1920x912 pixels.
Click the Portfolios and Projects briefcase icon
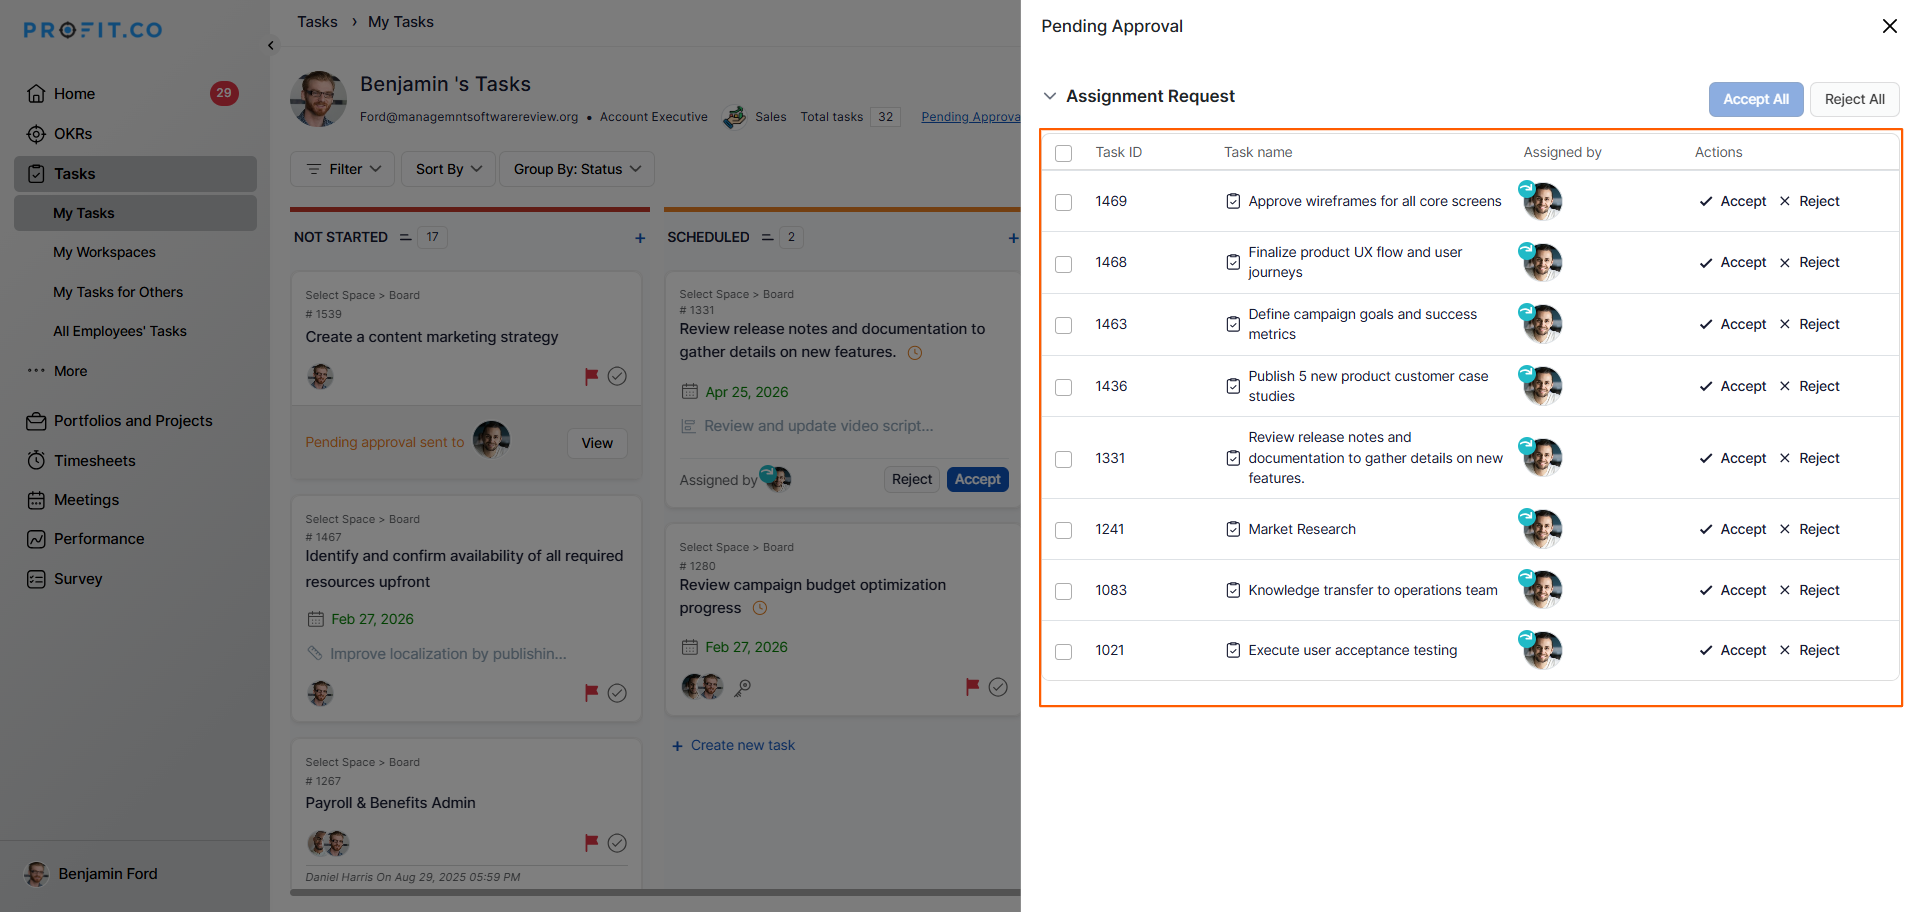click(x=36, y=421)
